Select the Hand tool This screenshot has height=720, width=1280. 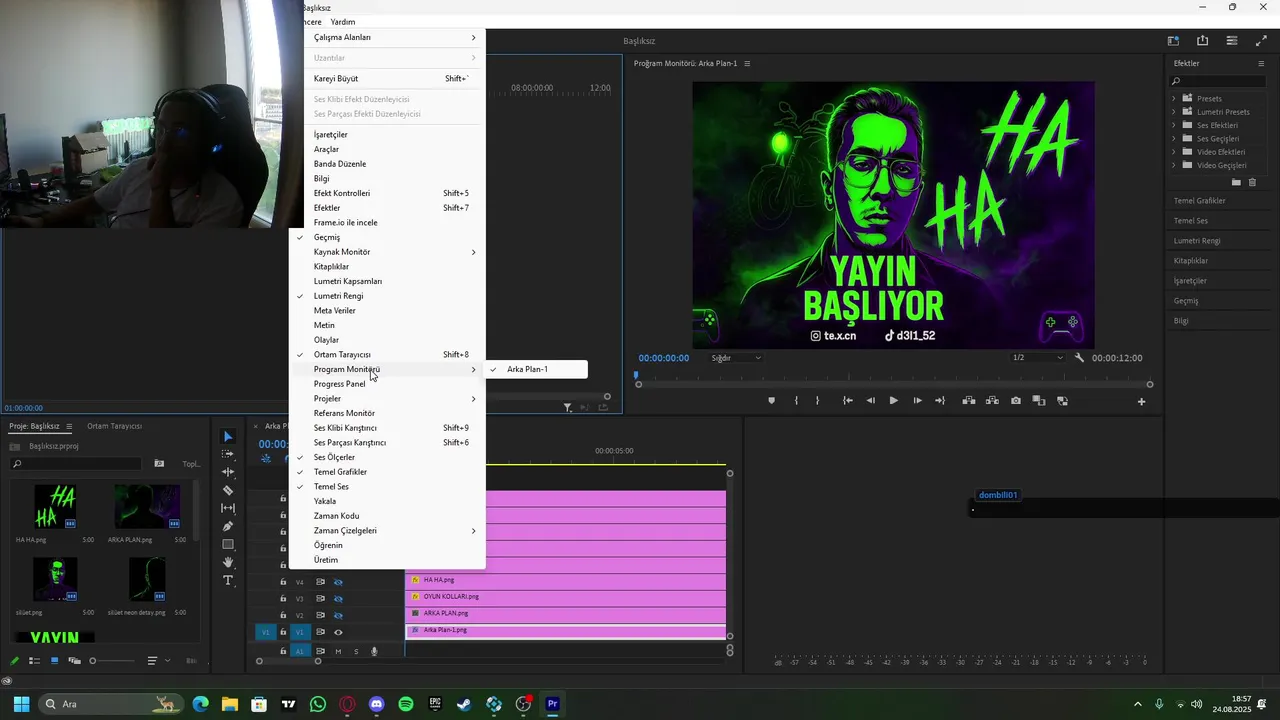228,562
